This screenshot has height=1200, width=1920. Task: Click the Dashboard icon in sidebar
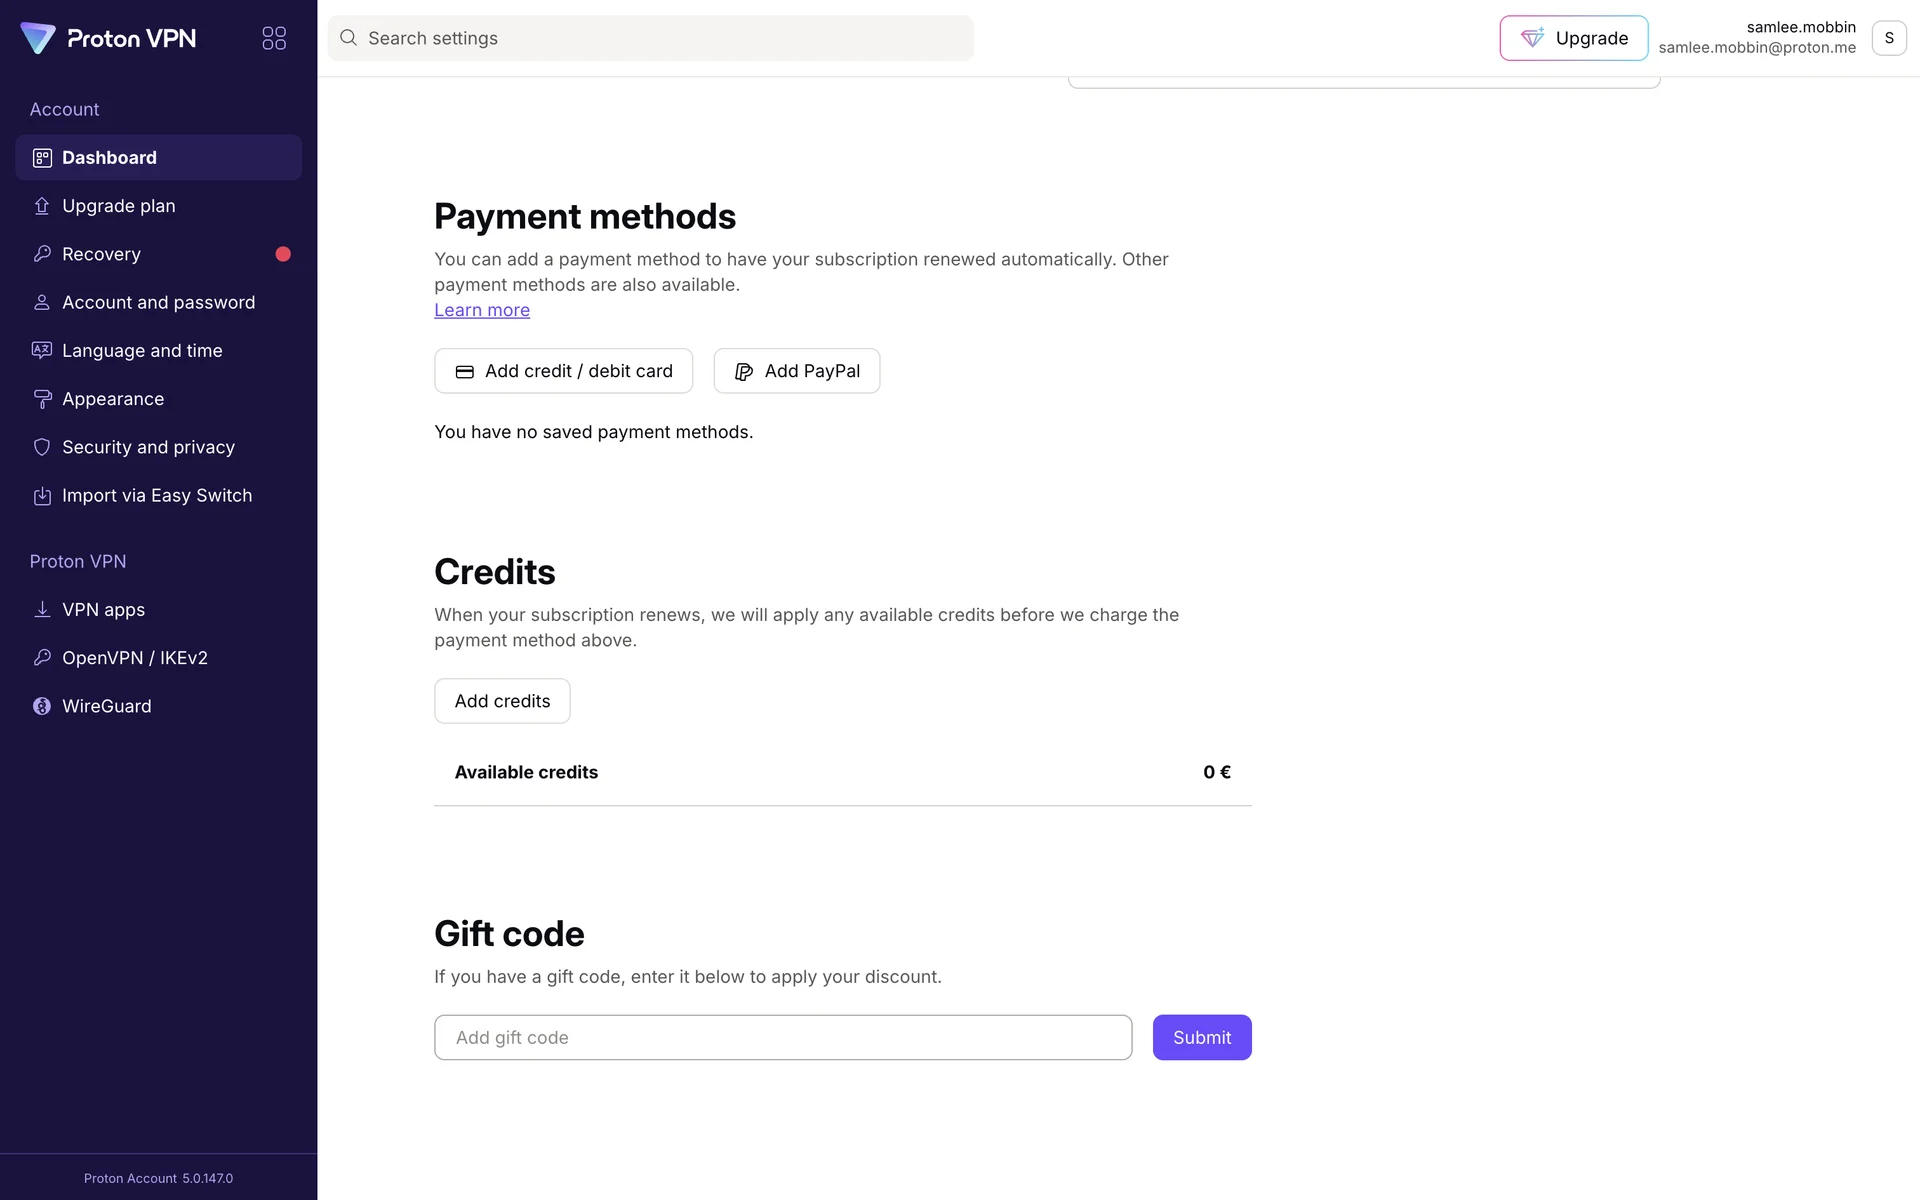click(x=42, y=158)
